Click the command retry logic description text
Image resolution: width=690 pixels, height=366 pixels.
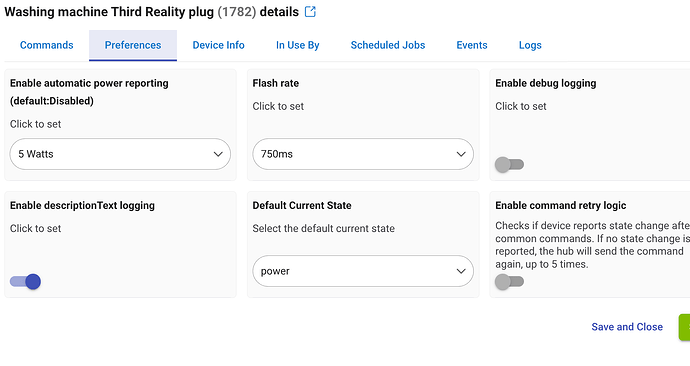592,245
